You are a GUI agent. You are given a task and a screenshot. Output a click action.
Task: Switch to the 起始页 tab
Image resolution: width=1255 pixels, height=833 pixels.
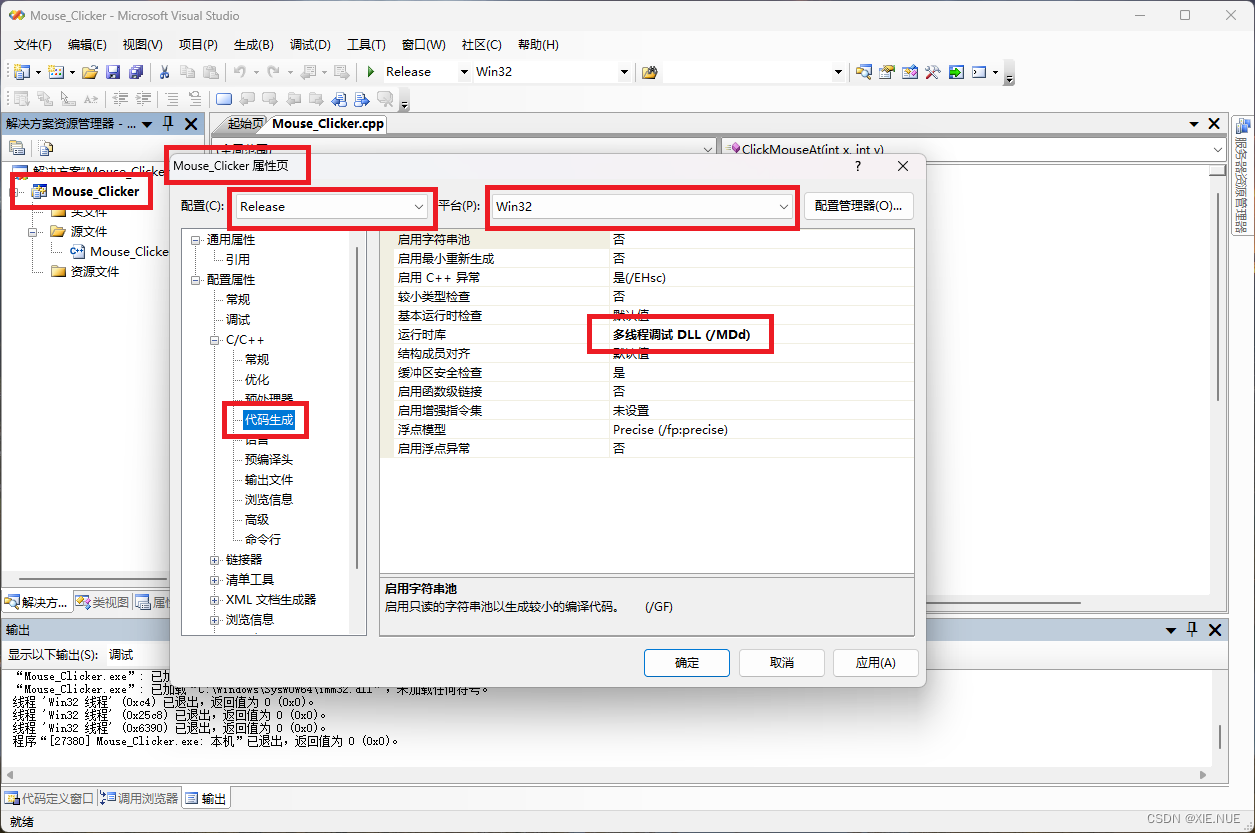coord(244,124)
